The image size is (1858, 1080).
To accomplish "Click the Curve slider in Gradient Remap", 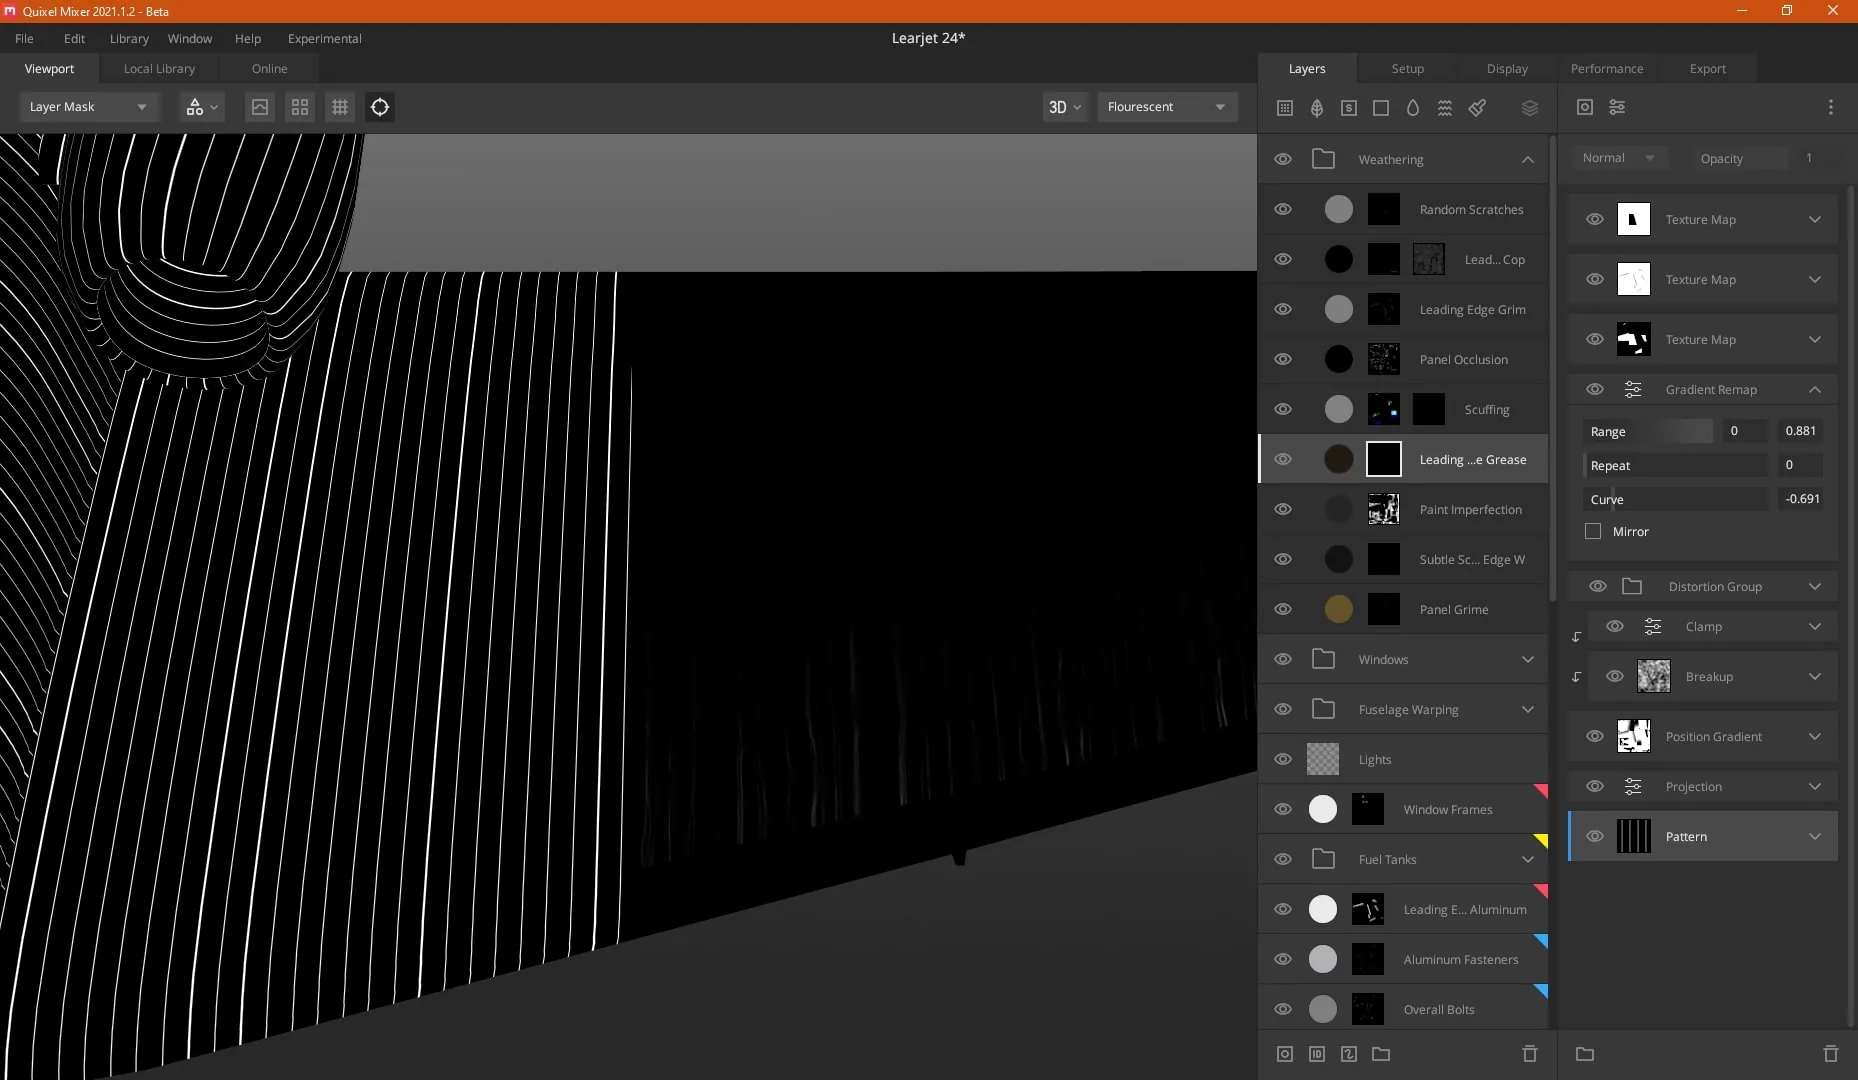I will pos(1677,499).
